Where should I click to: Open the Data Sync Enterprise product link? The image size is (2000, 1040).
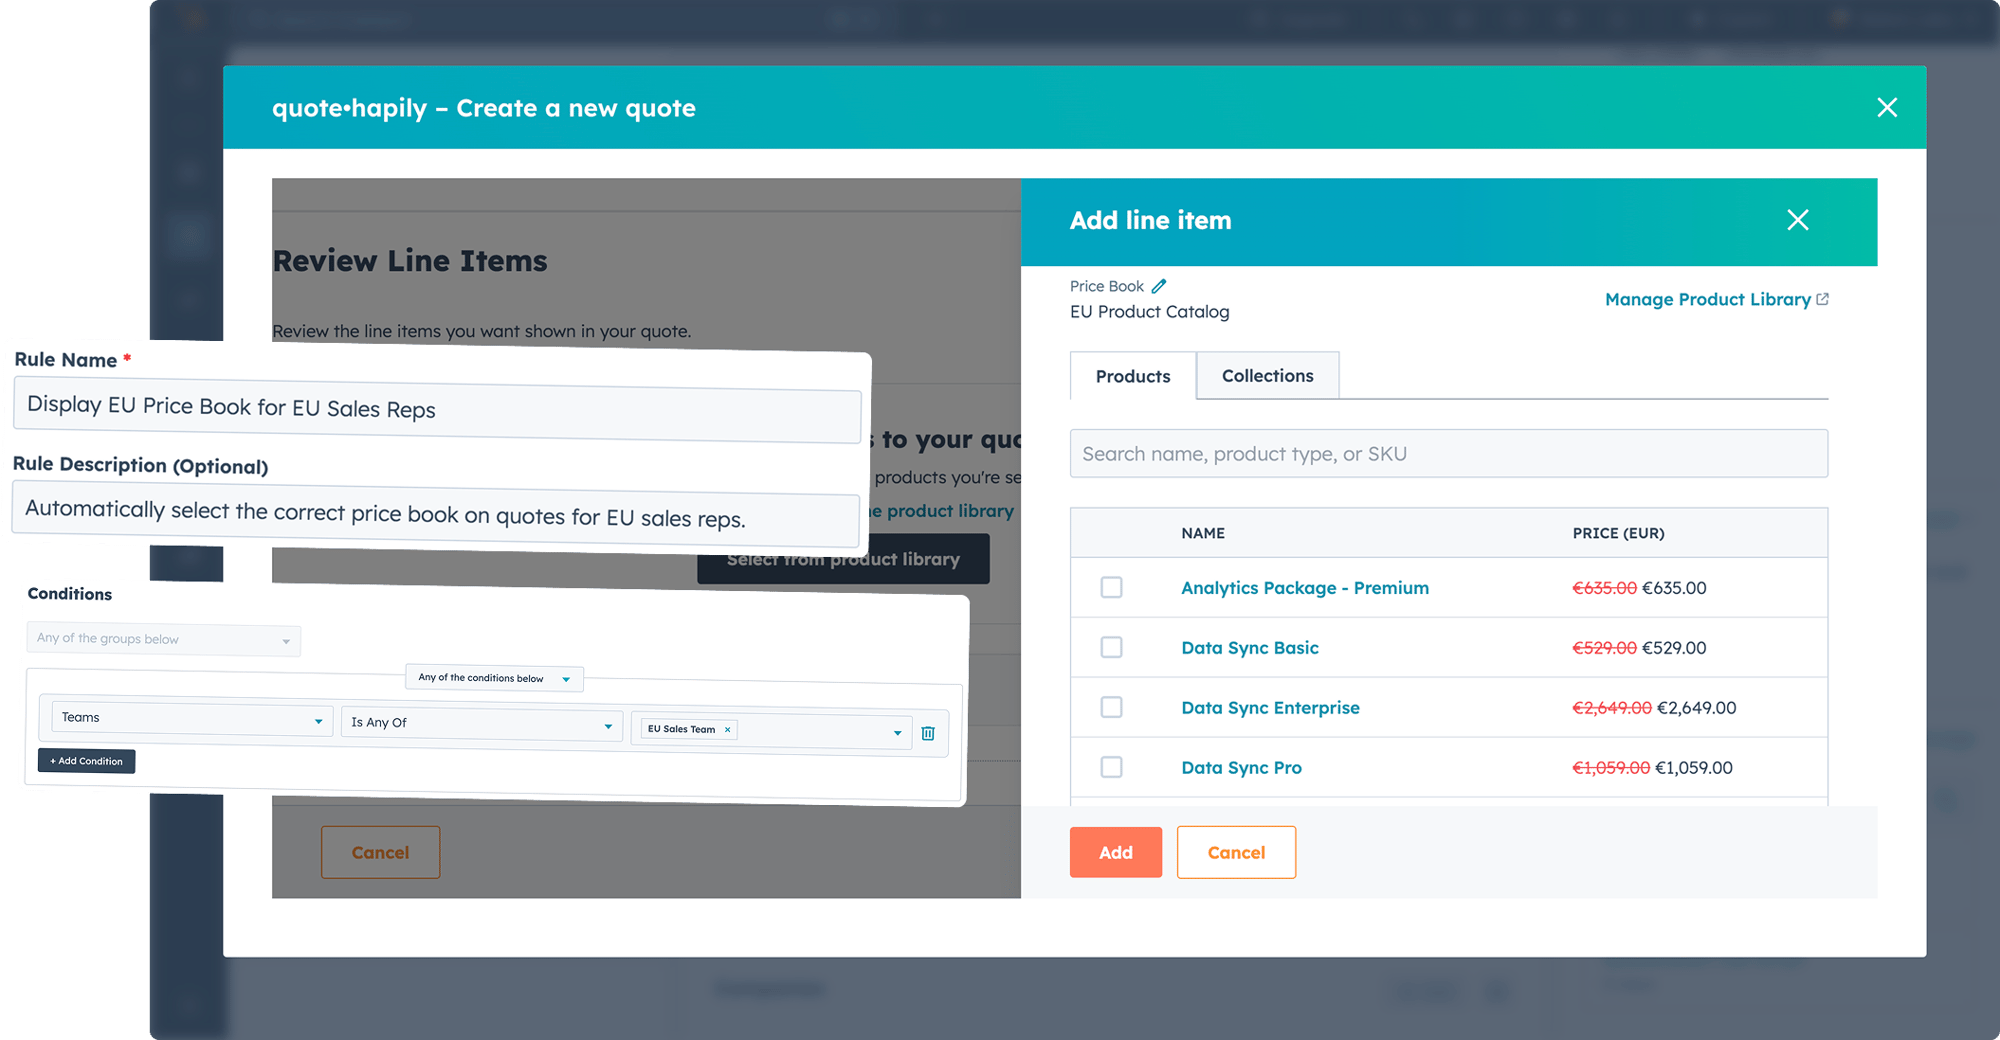(x=1270, y=708)
